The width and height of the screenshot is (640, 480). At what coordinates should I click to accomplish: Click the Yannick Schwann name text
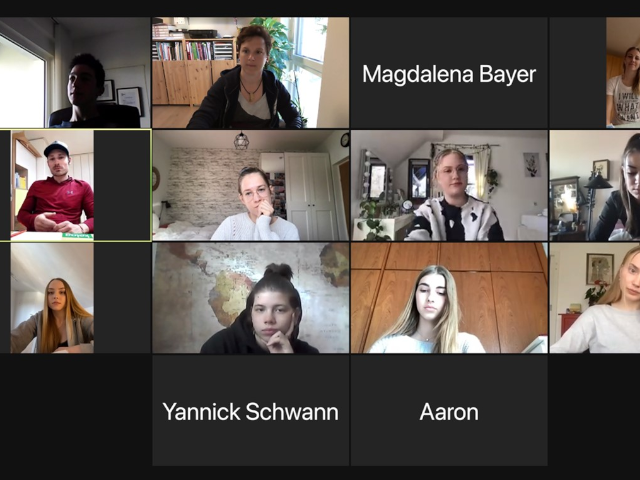click(x=251, y=412)
